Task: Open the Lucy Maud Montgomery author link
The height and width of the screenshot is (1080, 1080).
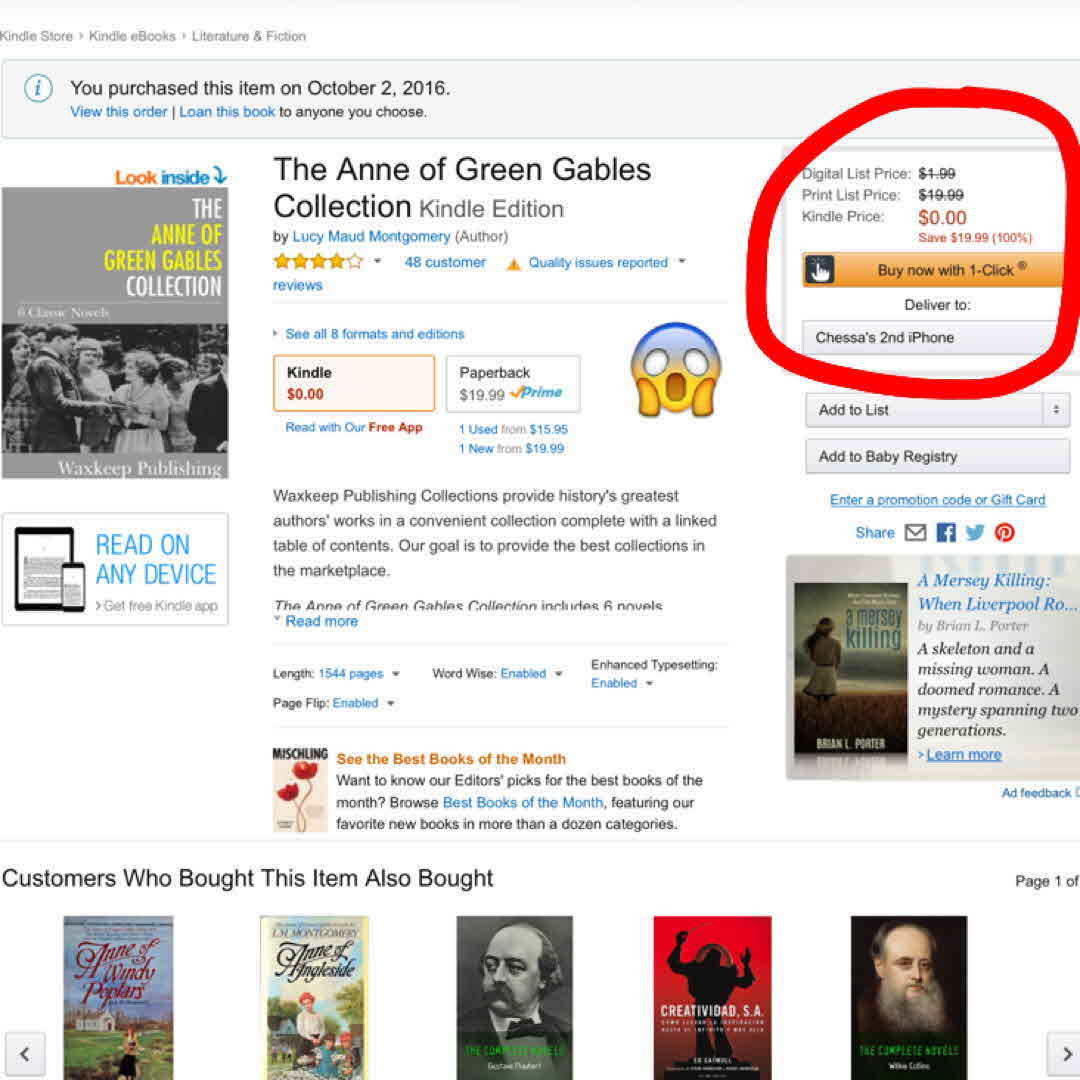Action: click(x=371, y=237)
